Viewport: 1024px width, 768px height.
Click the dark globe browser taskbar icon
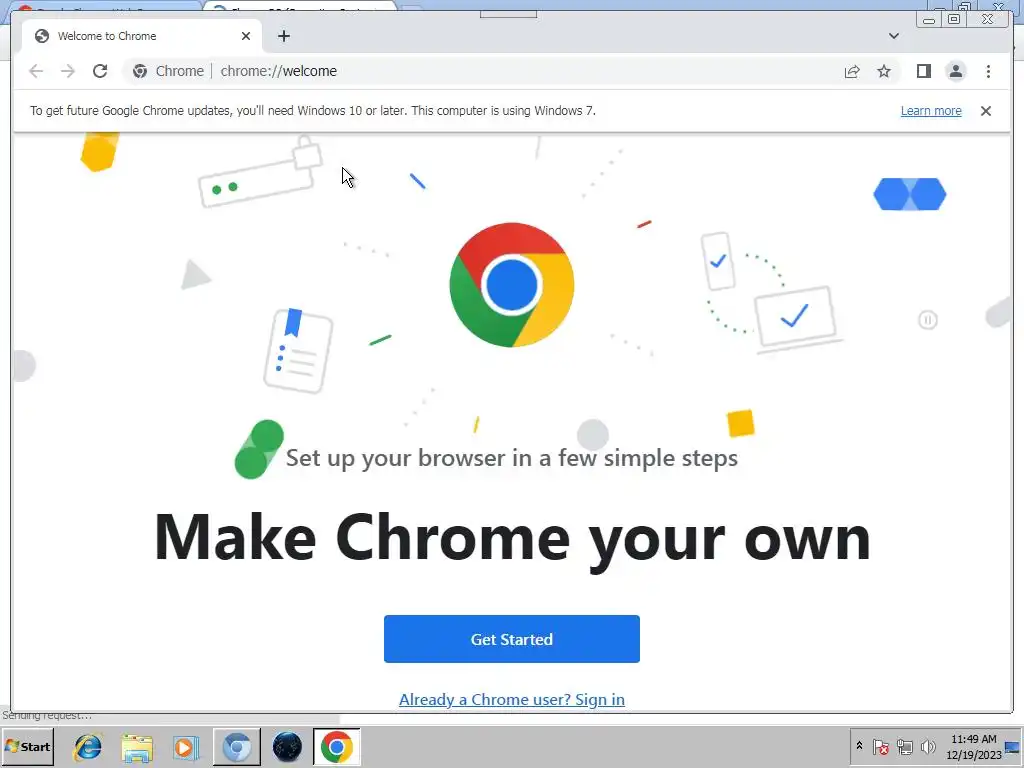click(x=287, y=747)
